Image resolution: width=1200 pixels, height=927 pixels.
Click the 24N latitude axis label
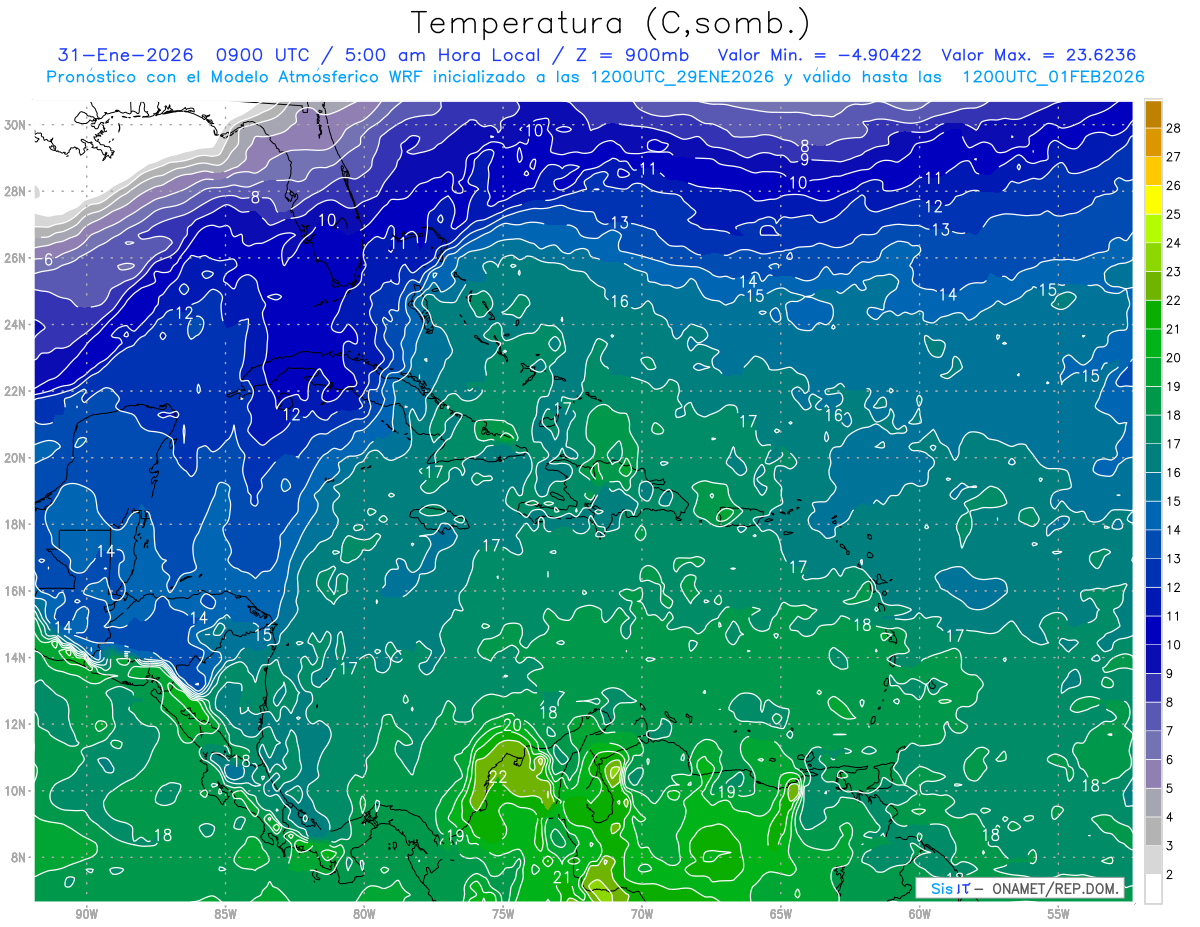click(16, 325)
